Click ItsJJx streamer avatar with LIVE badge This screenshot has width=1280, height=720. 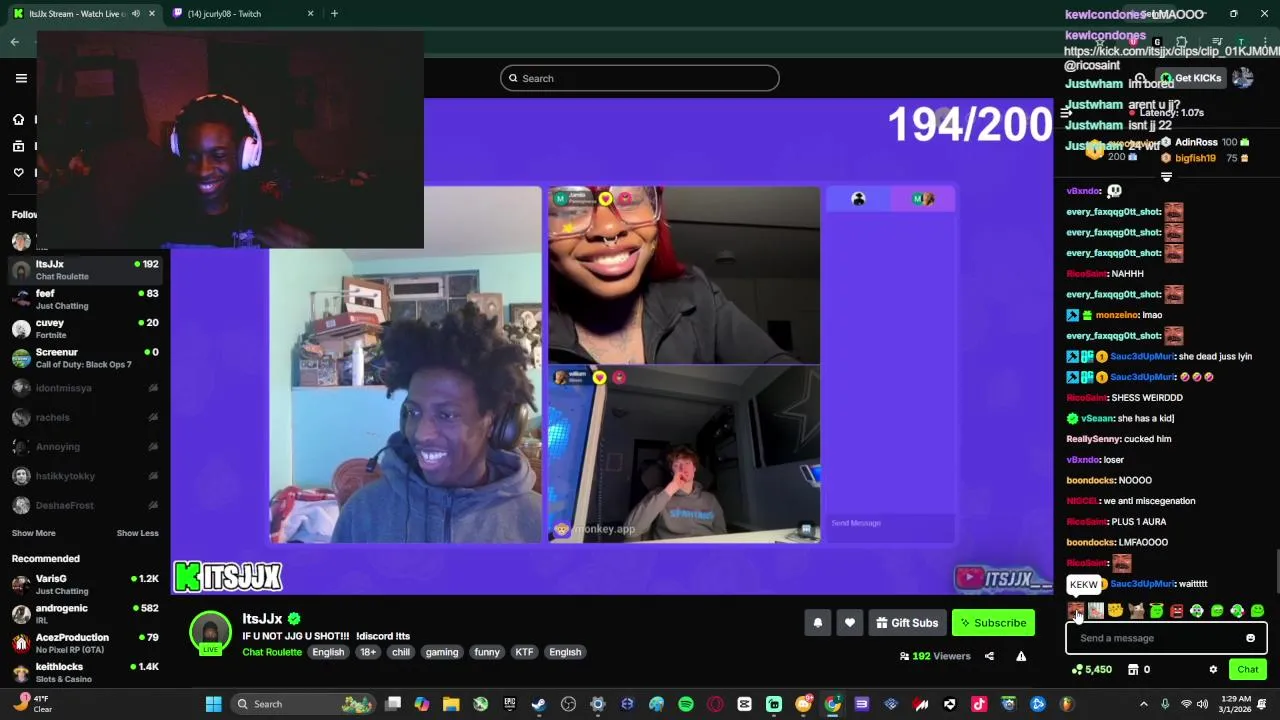[x=210, y=633]
